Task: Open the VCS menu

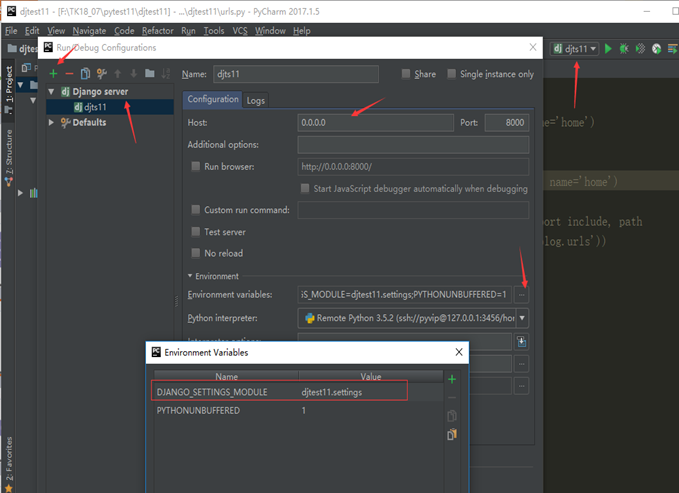Action: [x=240, y=31]
